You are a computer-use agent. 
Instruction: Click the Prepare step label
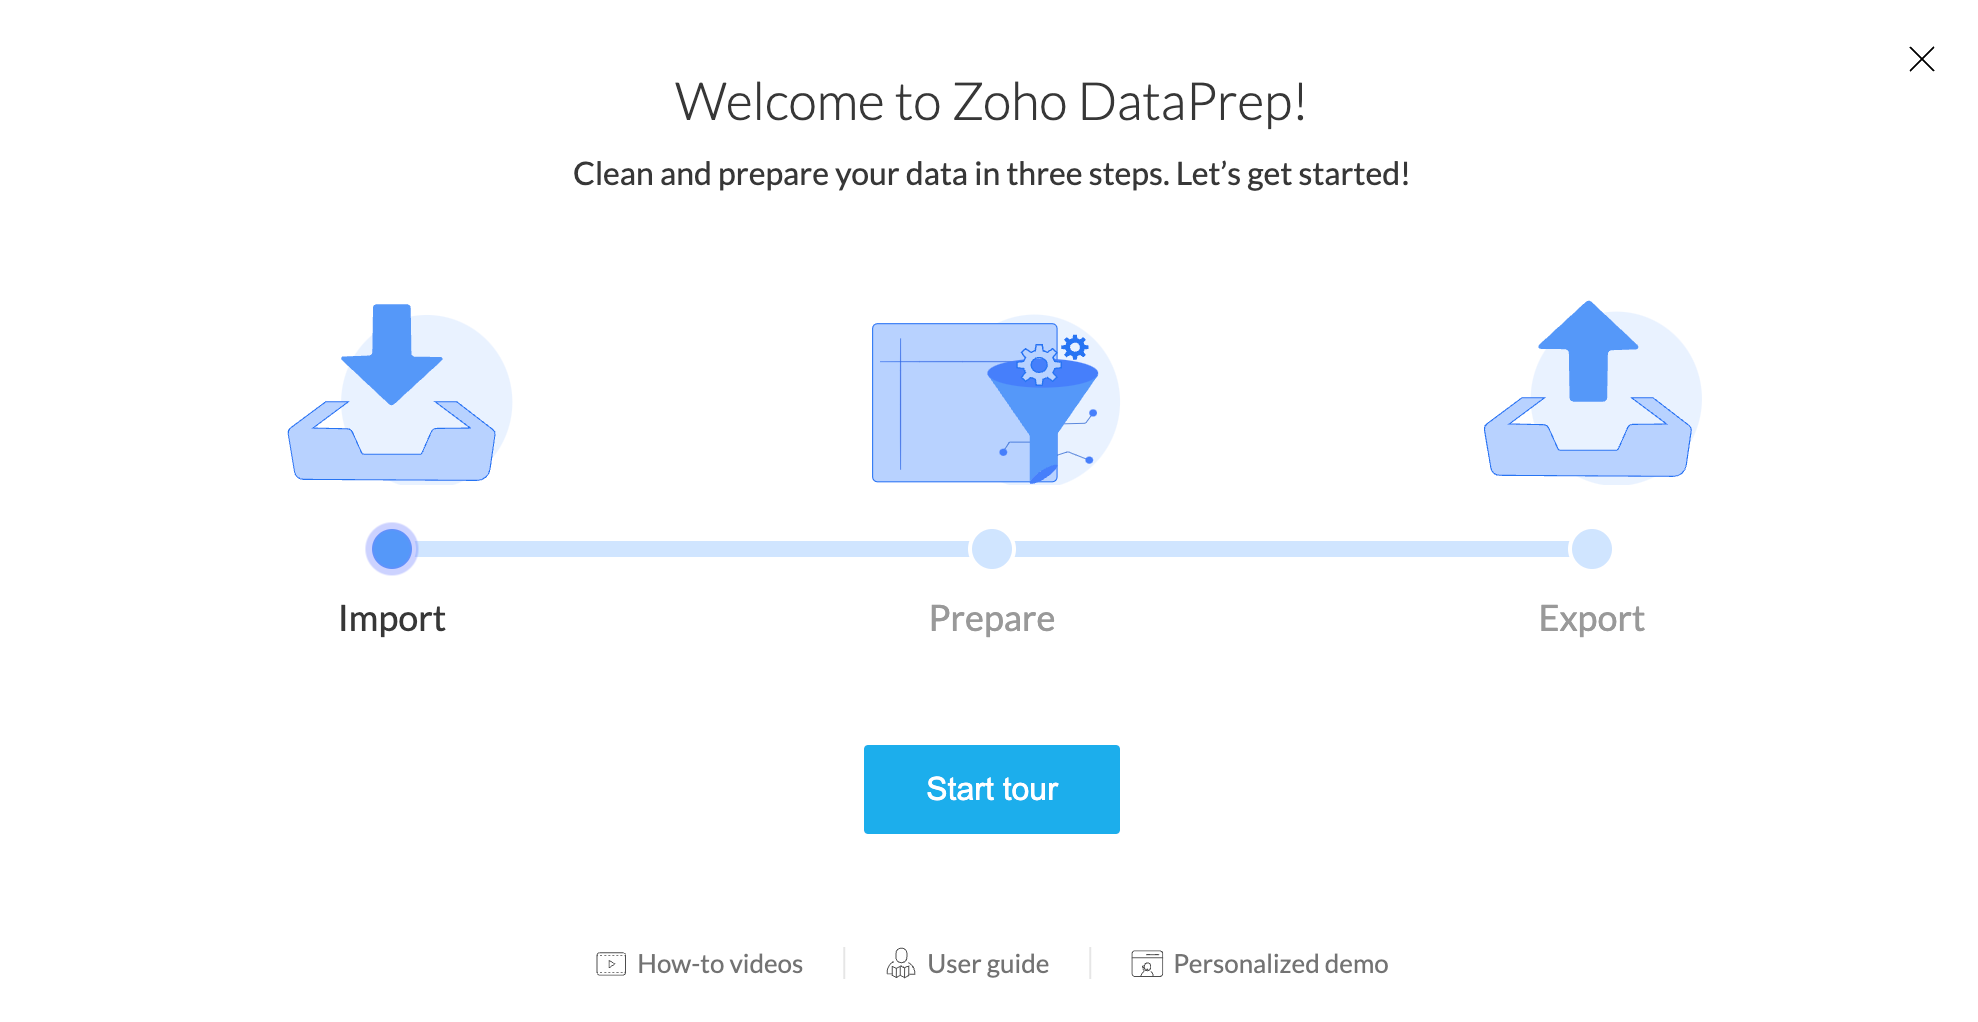click(992, 619)
